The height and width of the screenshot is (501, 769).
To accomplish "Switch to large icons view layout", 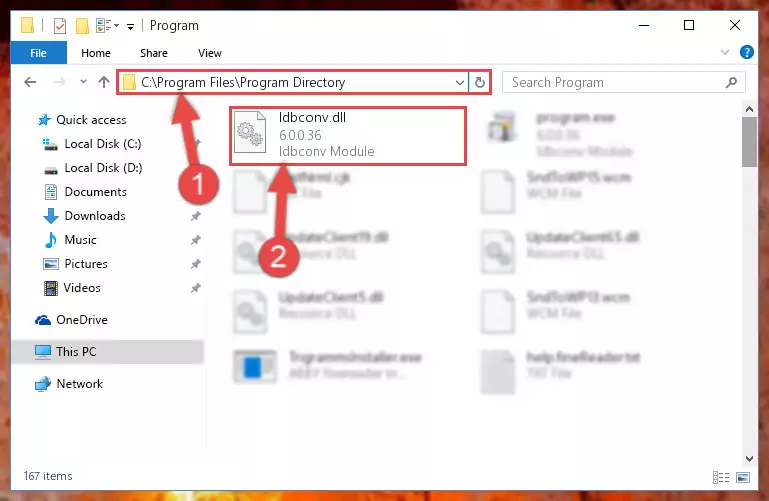I will pyautogui.click(x=743, y=477).
